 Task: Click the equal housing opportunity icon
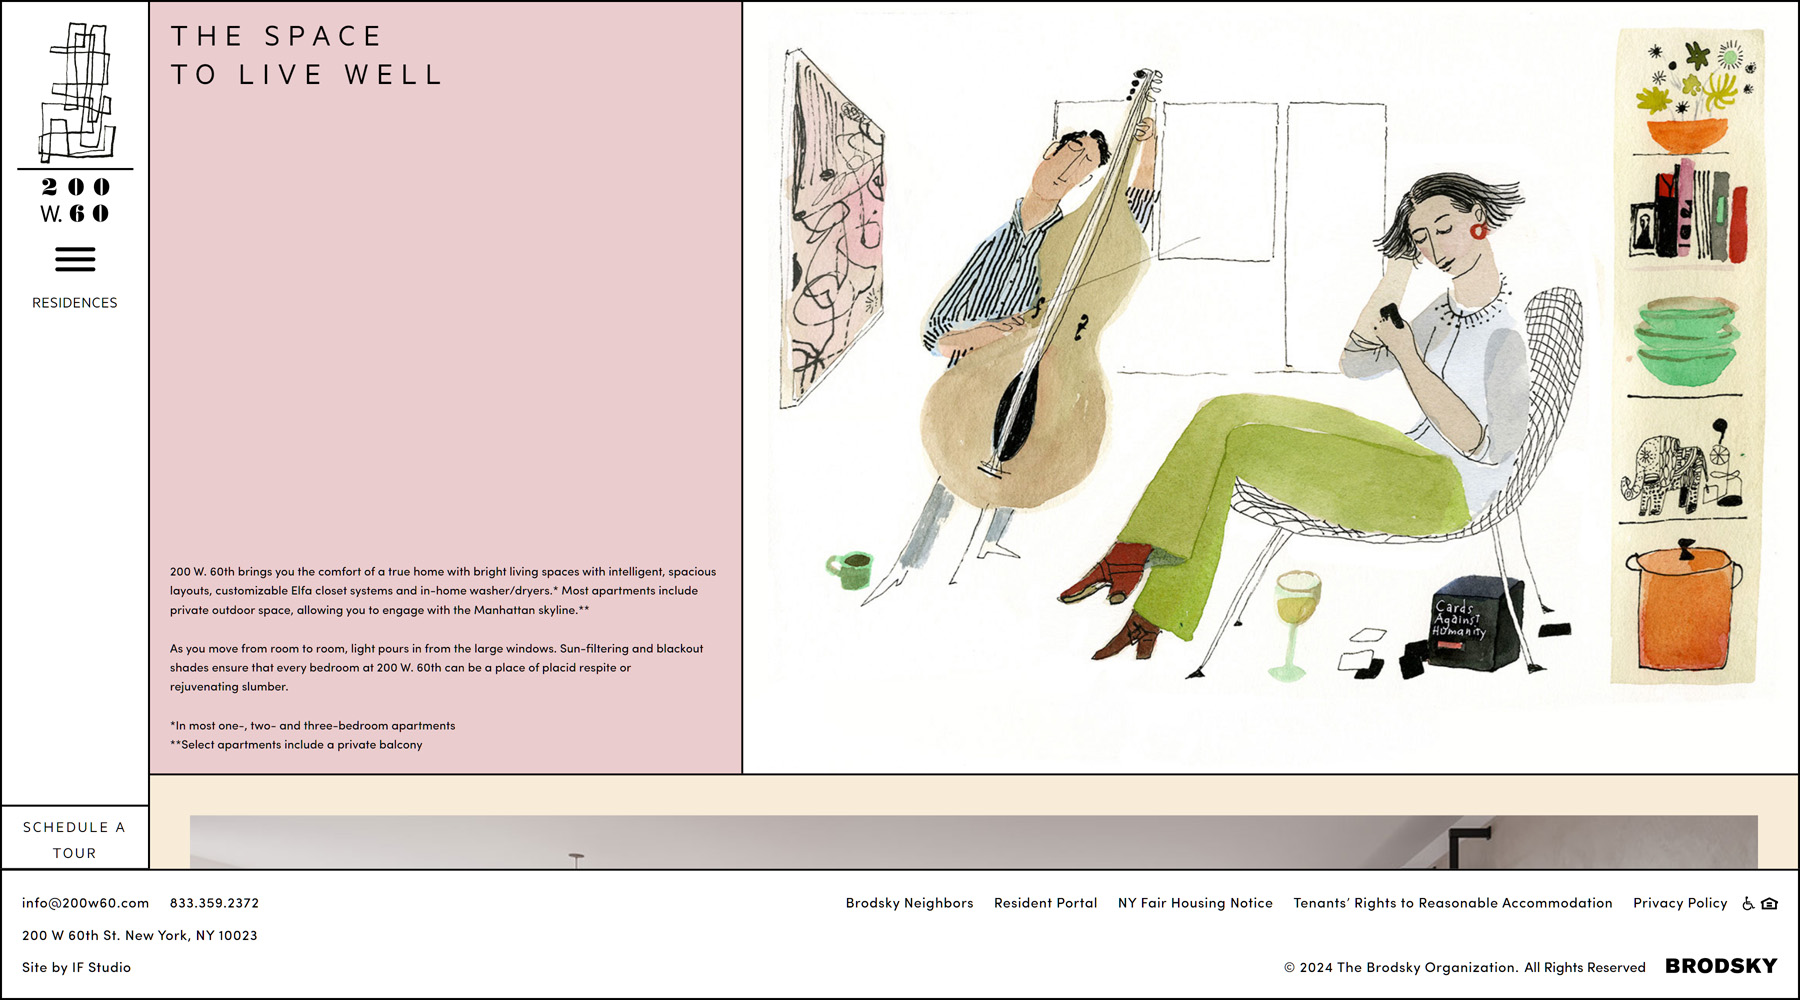click(1769, 904)
